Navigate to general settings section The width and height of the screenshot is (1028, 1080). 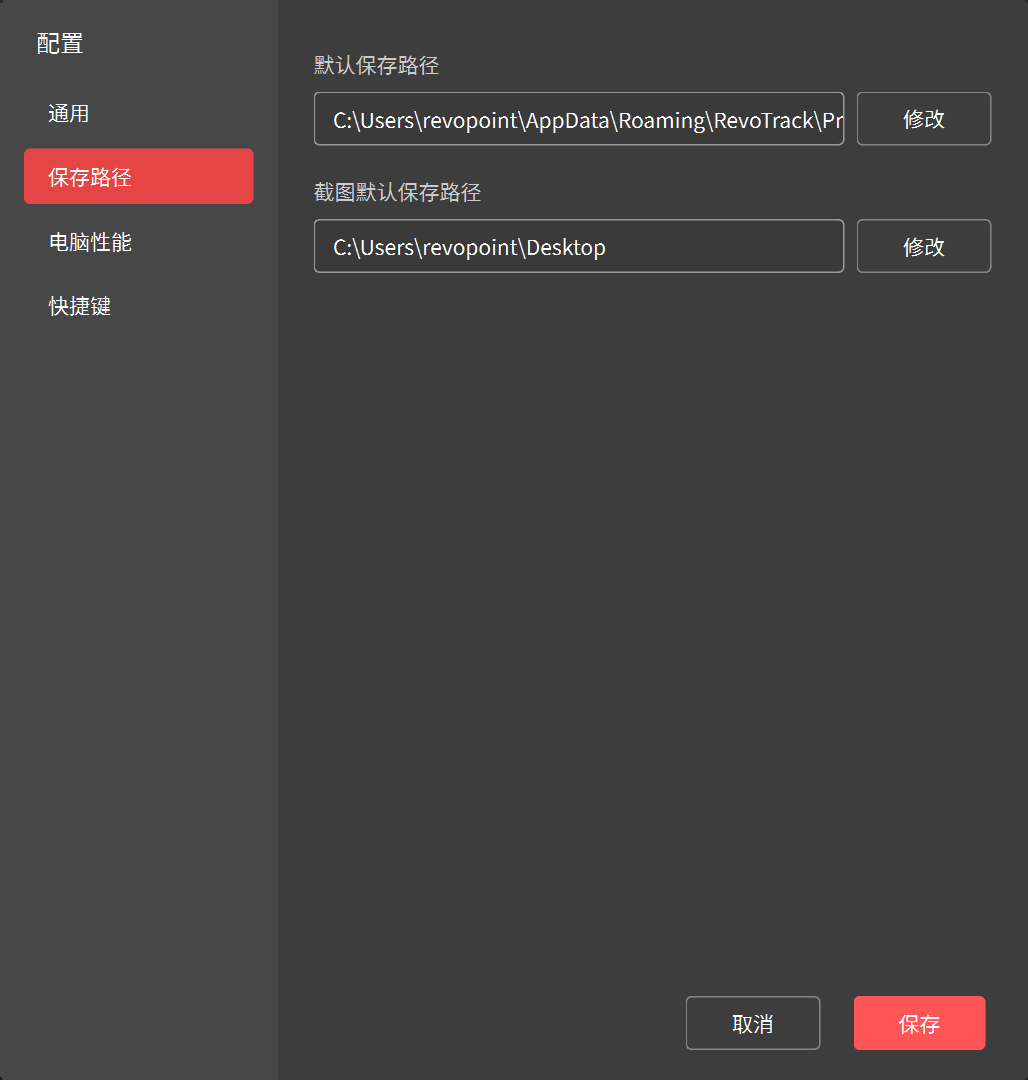click(x=69, y=114)
